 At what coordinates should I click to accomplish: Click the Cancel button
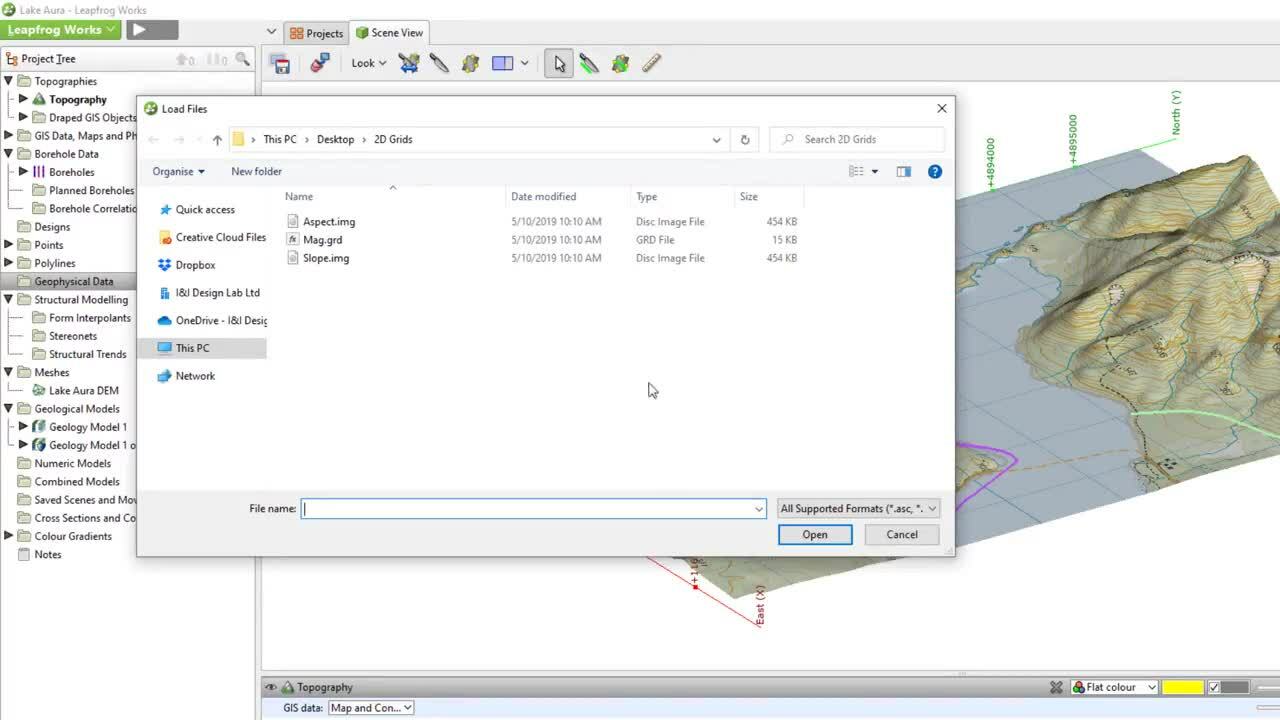pyautogui.click(x=902, y=534)
